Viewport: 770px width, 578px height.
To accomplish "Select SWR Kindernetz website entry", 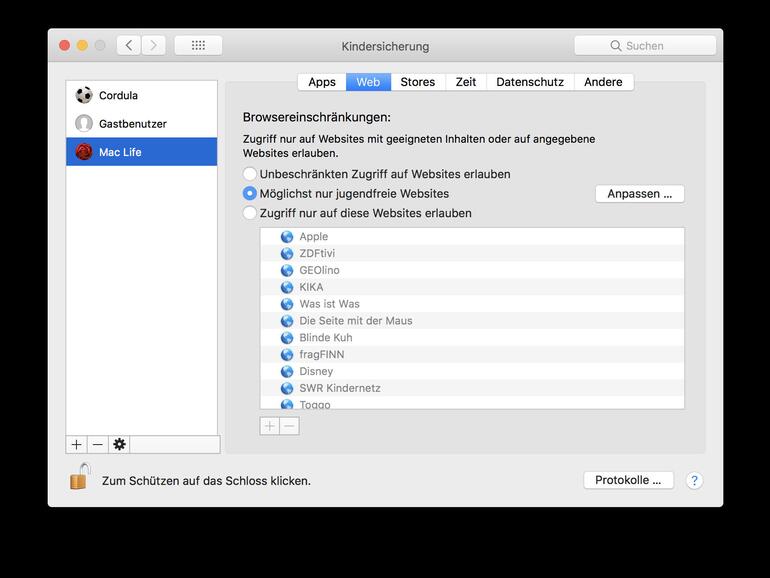I will (x=472, y=388).
